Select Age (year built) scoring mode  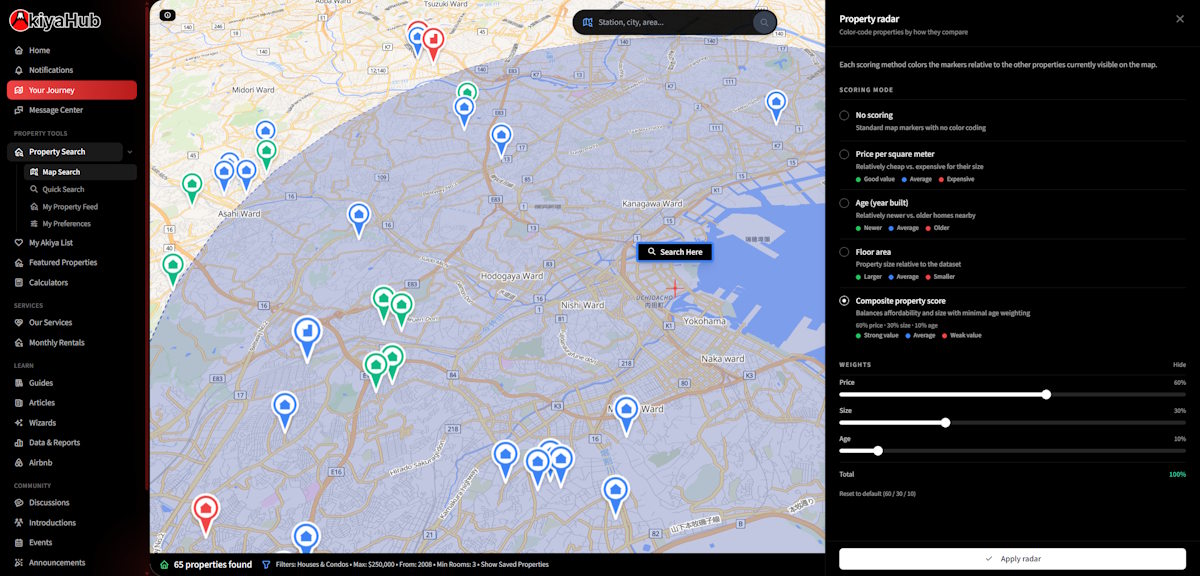(845, 203)
